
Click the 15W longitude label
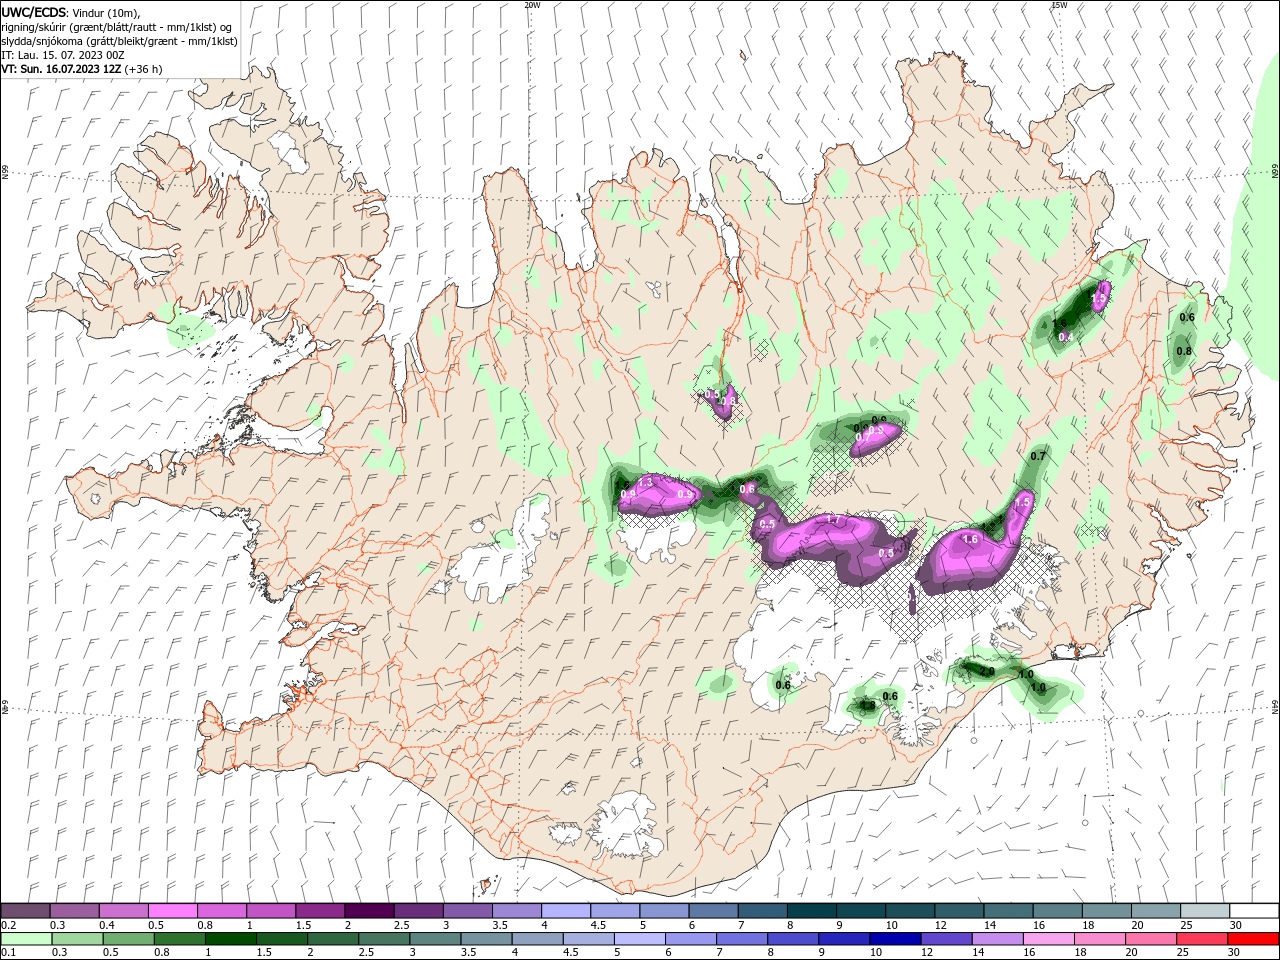click(1059, 5)
